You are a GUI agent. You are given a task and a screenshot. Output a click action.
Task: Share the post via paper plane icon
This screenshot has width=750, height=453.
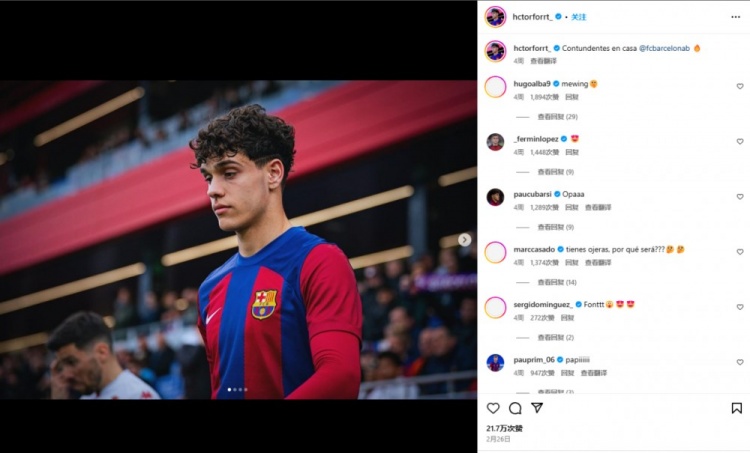537,408
